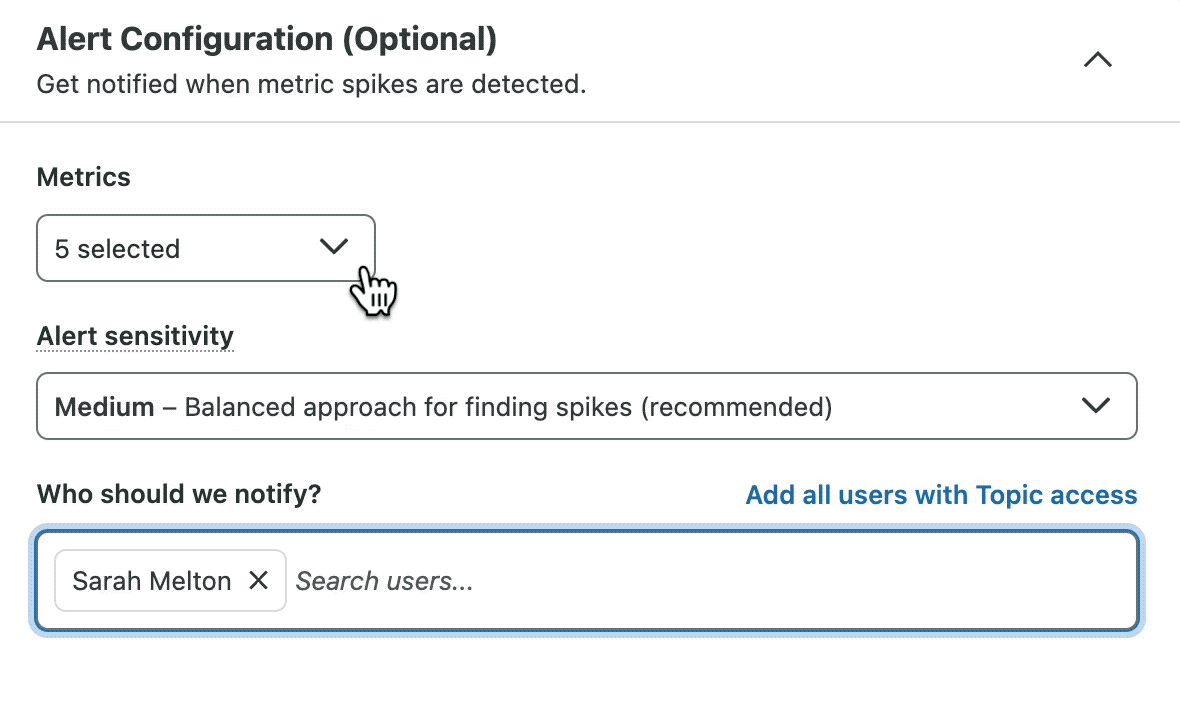
Task: Remove Sarah Melton using the X icon
Action: click(x=258, y=581)
